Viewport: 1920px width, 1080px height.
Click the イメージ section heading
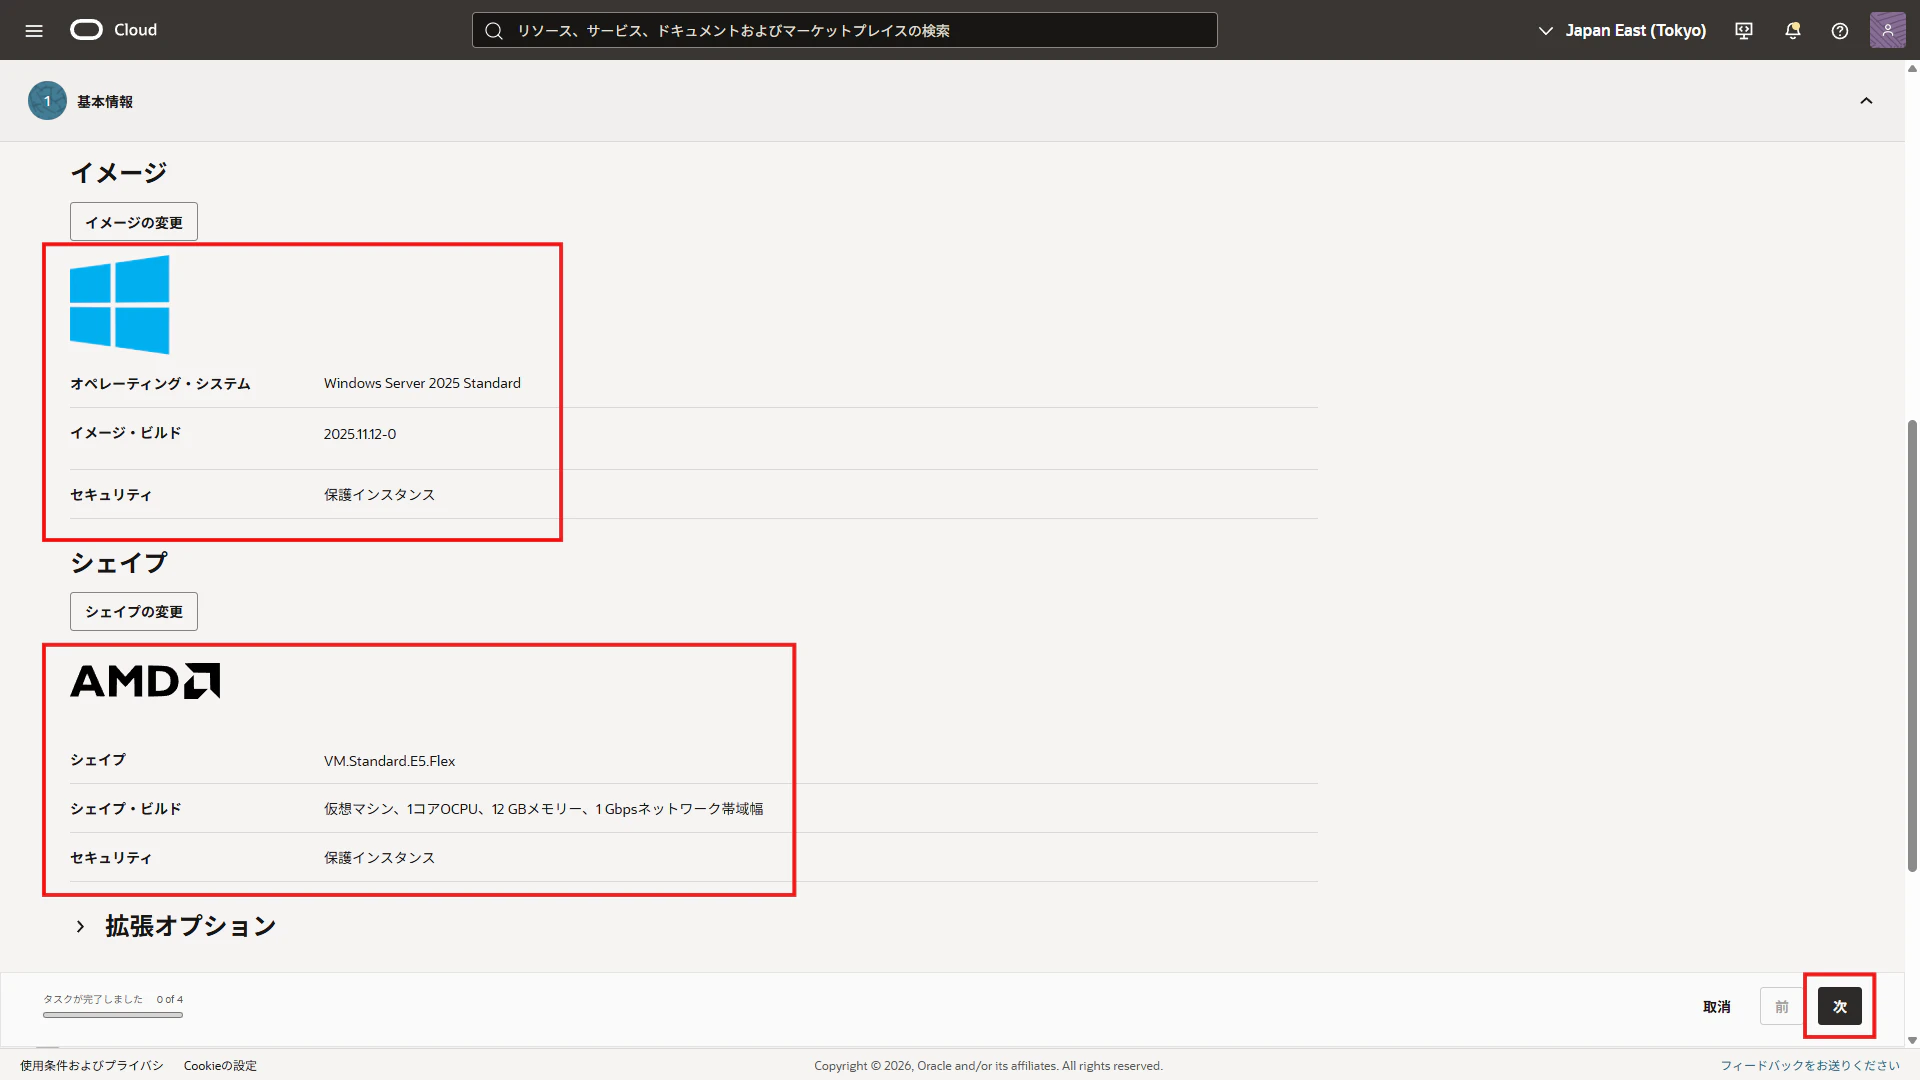pos(119,173)
